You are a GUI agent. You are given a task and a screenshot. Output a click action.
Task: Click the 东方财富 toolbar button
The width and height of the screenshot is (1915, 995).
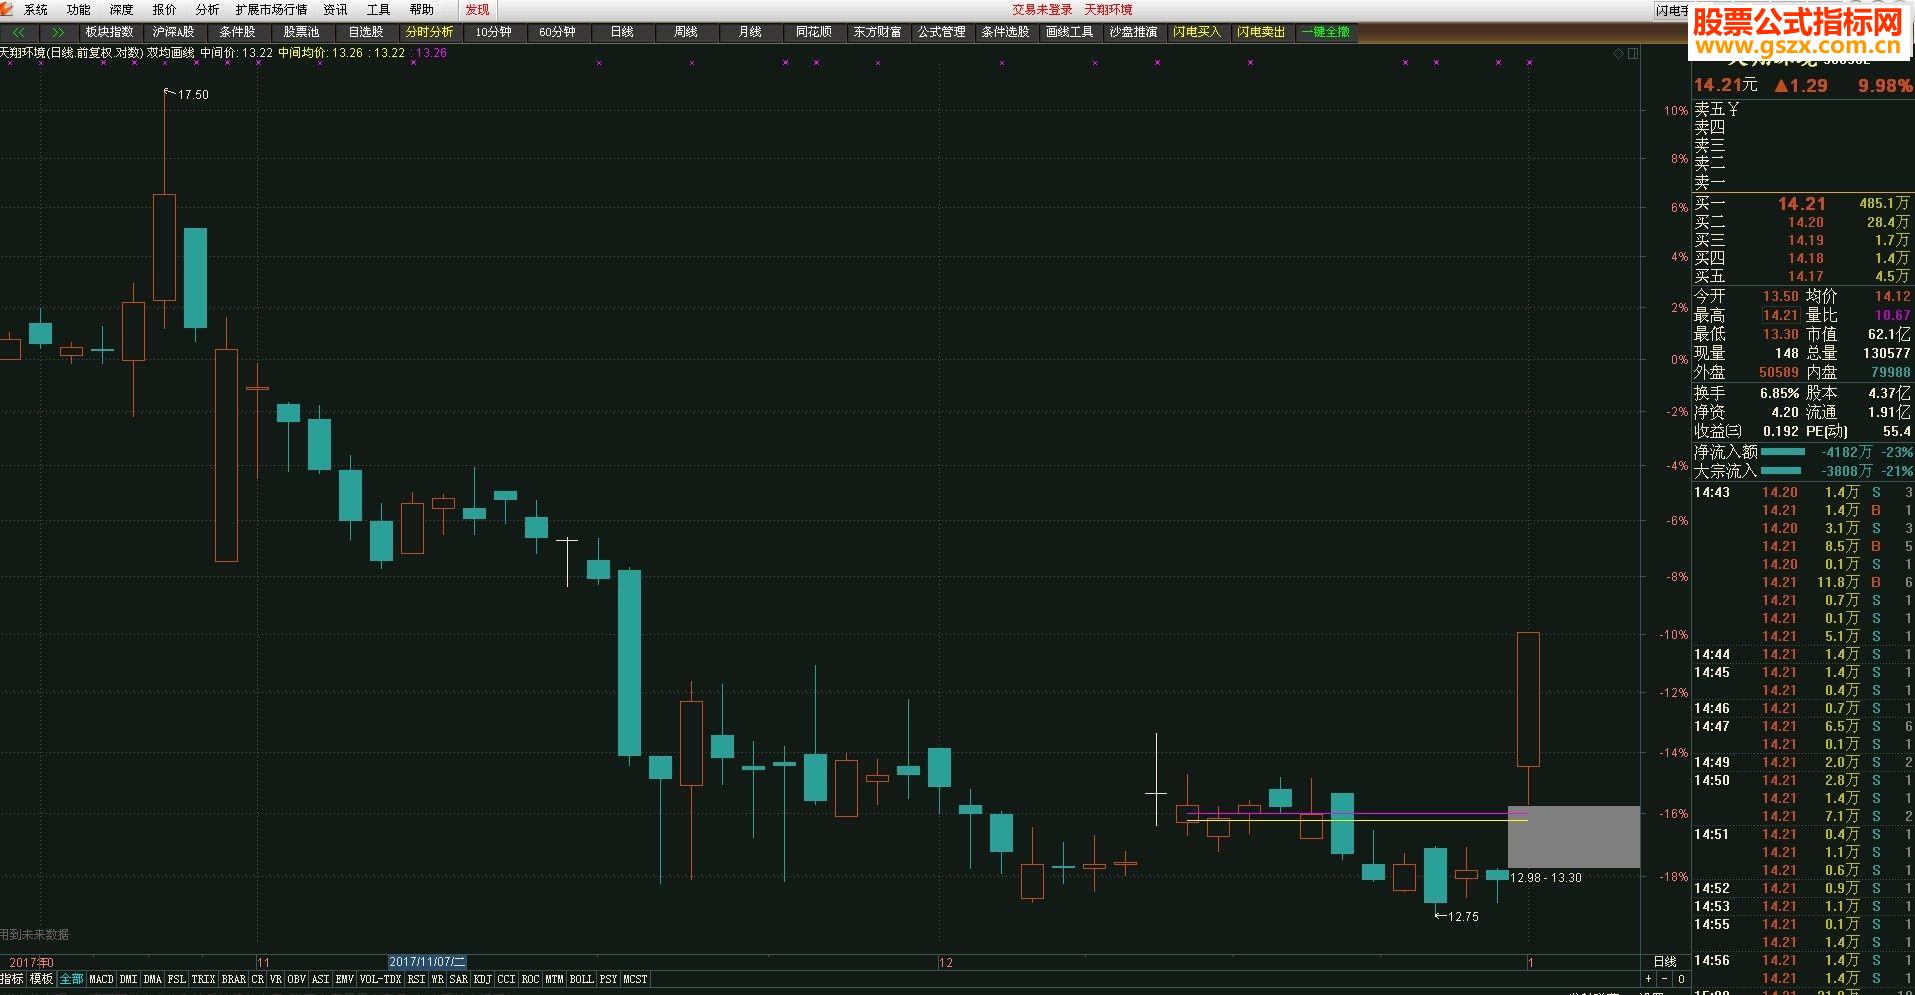click(878, 32)
